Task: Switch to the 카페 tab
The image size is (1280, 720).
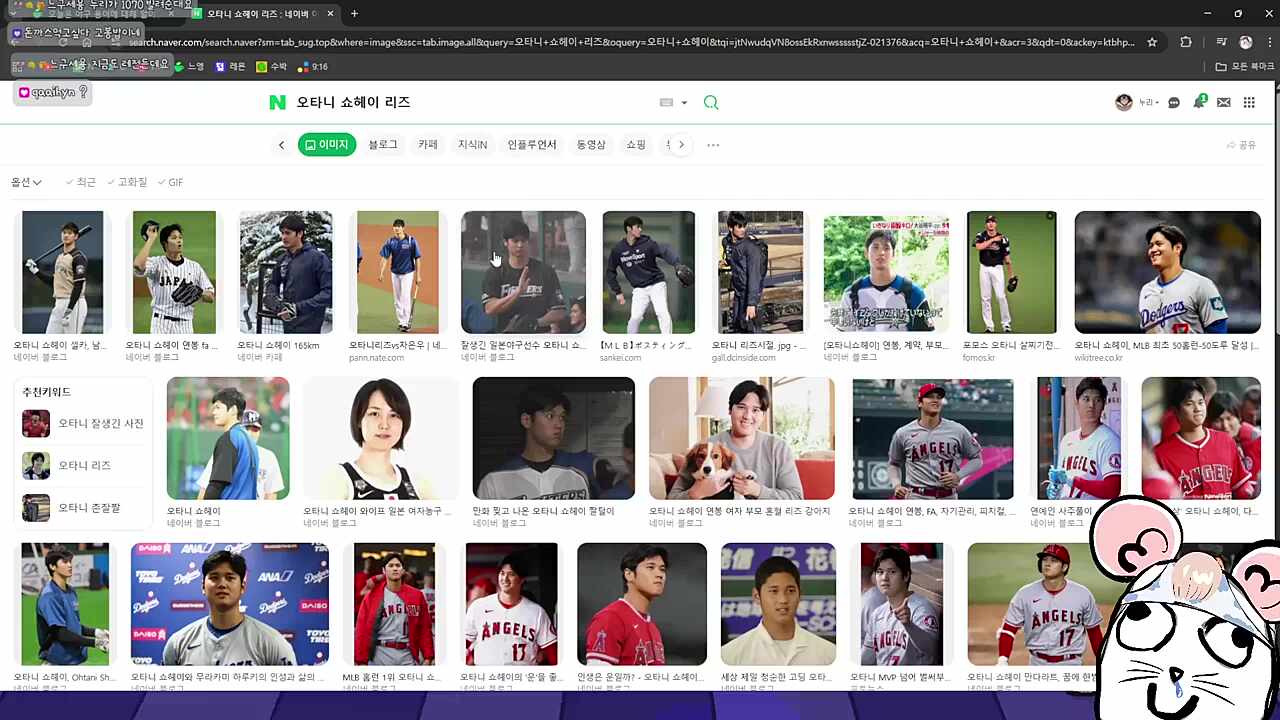Action: pos(428,145)
